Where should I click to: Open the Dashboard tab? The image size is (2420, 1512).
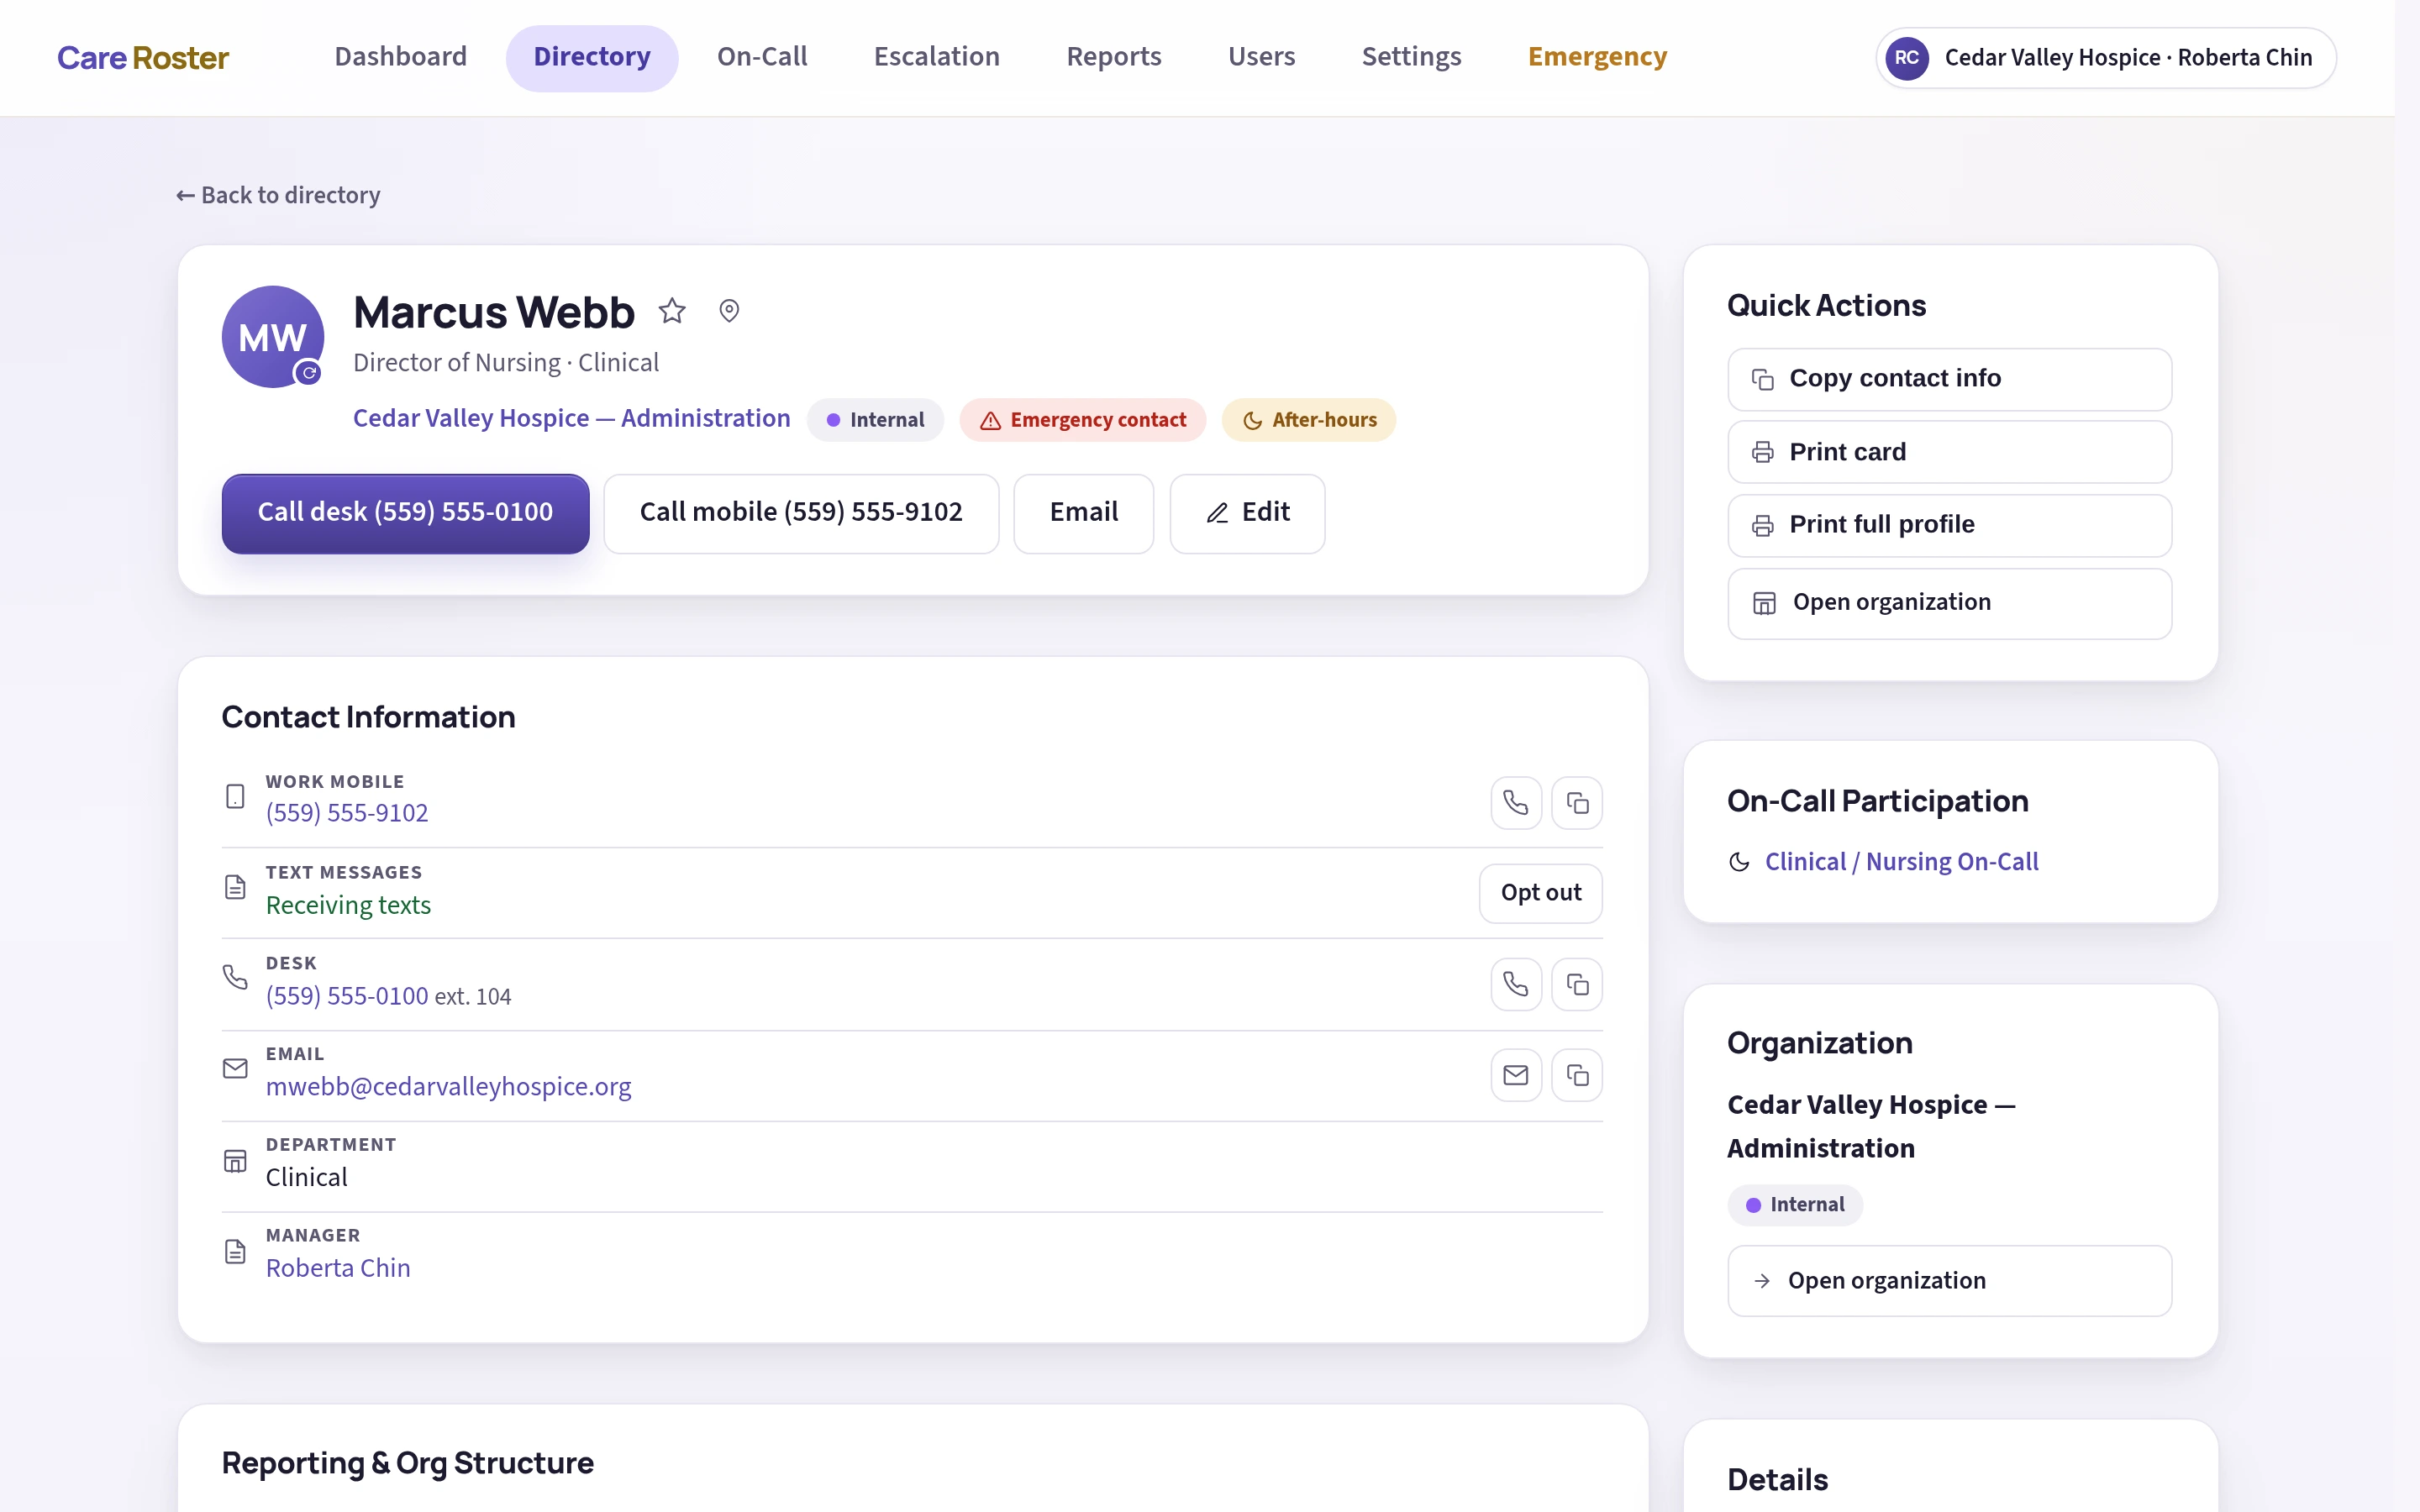coord(400,57)
